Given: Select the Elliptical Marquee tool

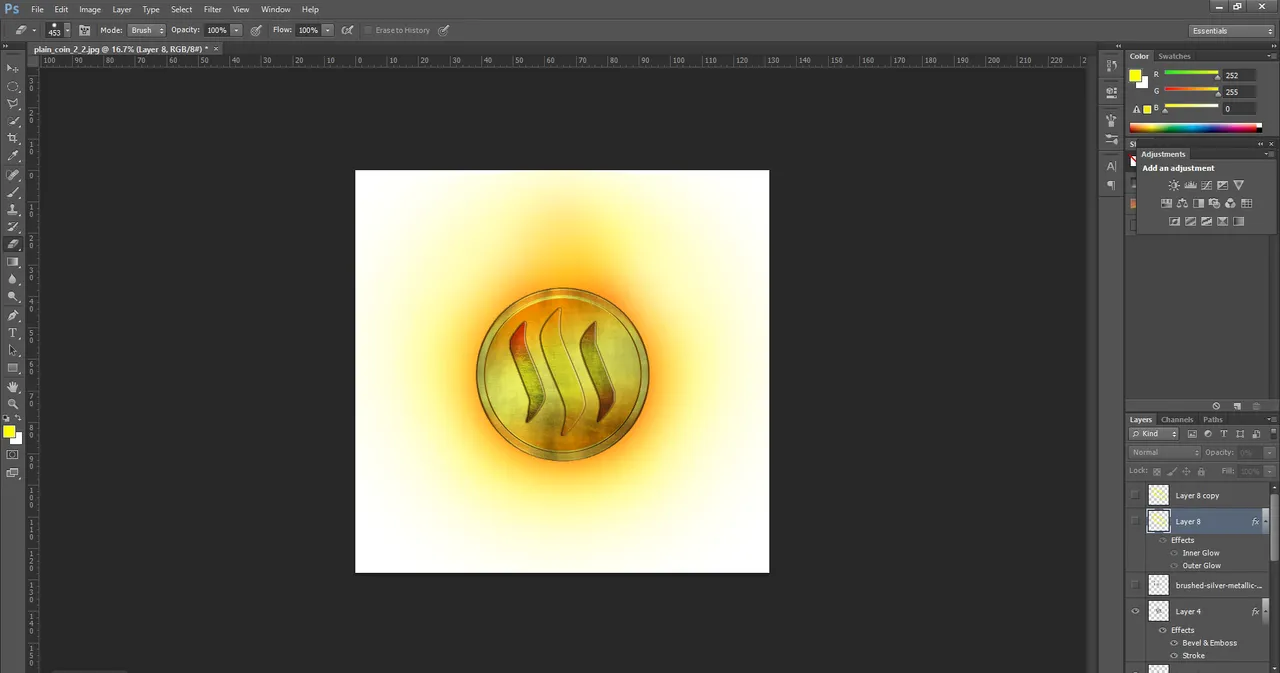Looking at the screenshot, I should (x=13, y=86).
